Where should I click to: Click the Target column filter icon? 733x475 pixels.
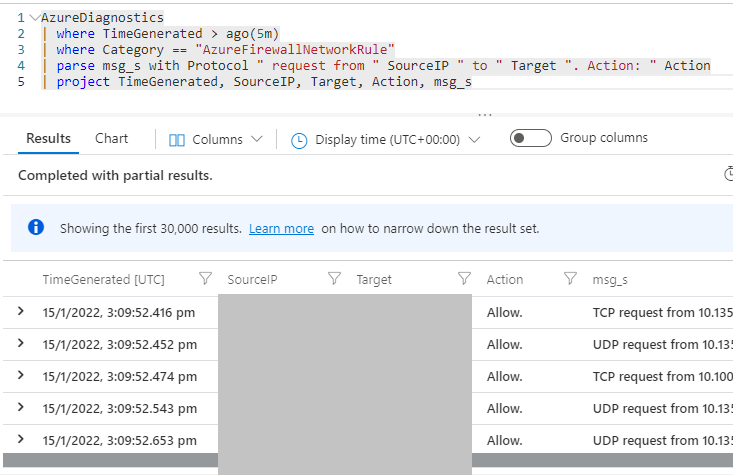[x=464, y=279]
